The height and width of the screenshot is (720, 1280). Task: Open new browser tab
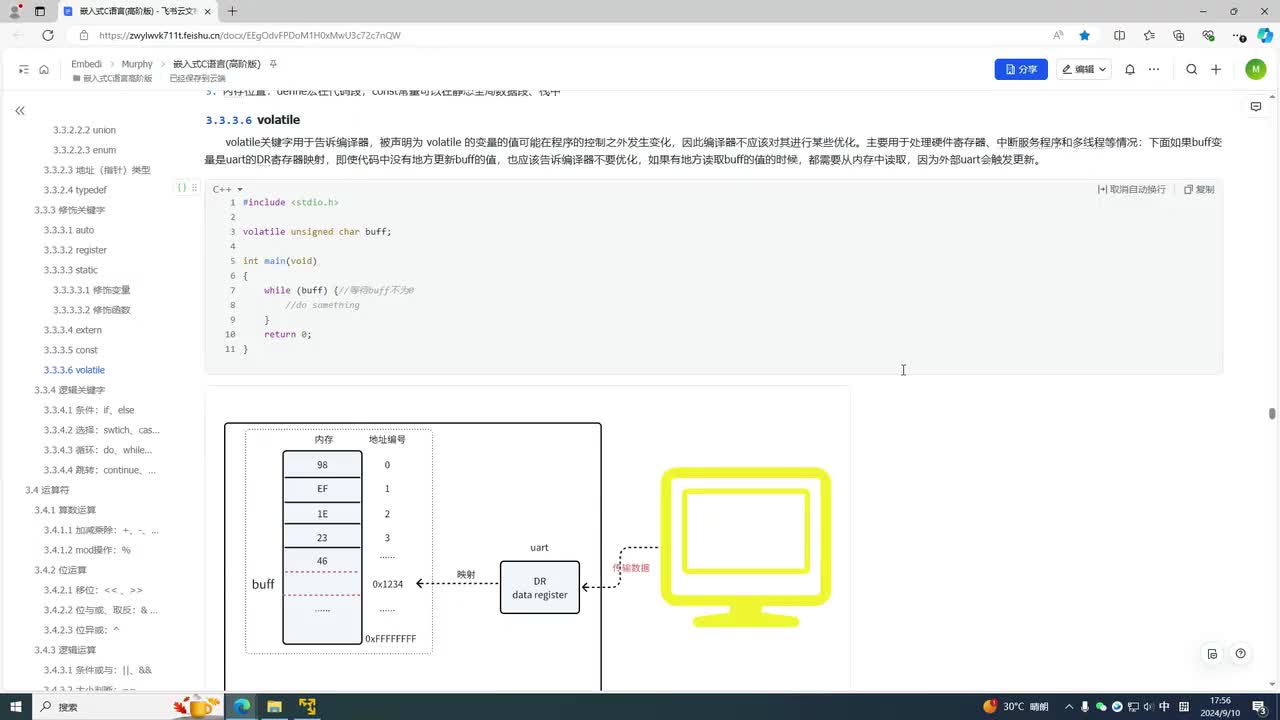coord(232,11)
